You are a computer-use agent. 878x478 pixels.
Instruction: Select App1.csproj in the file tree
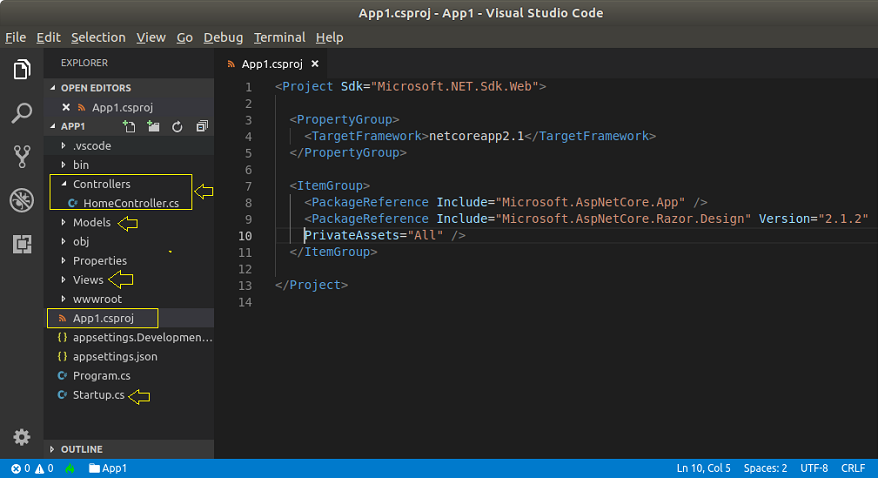pyautogui.click(x=103, y=318)
